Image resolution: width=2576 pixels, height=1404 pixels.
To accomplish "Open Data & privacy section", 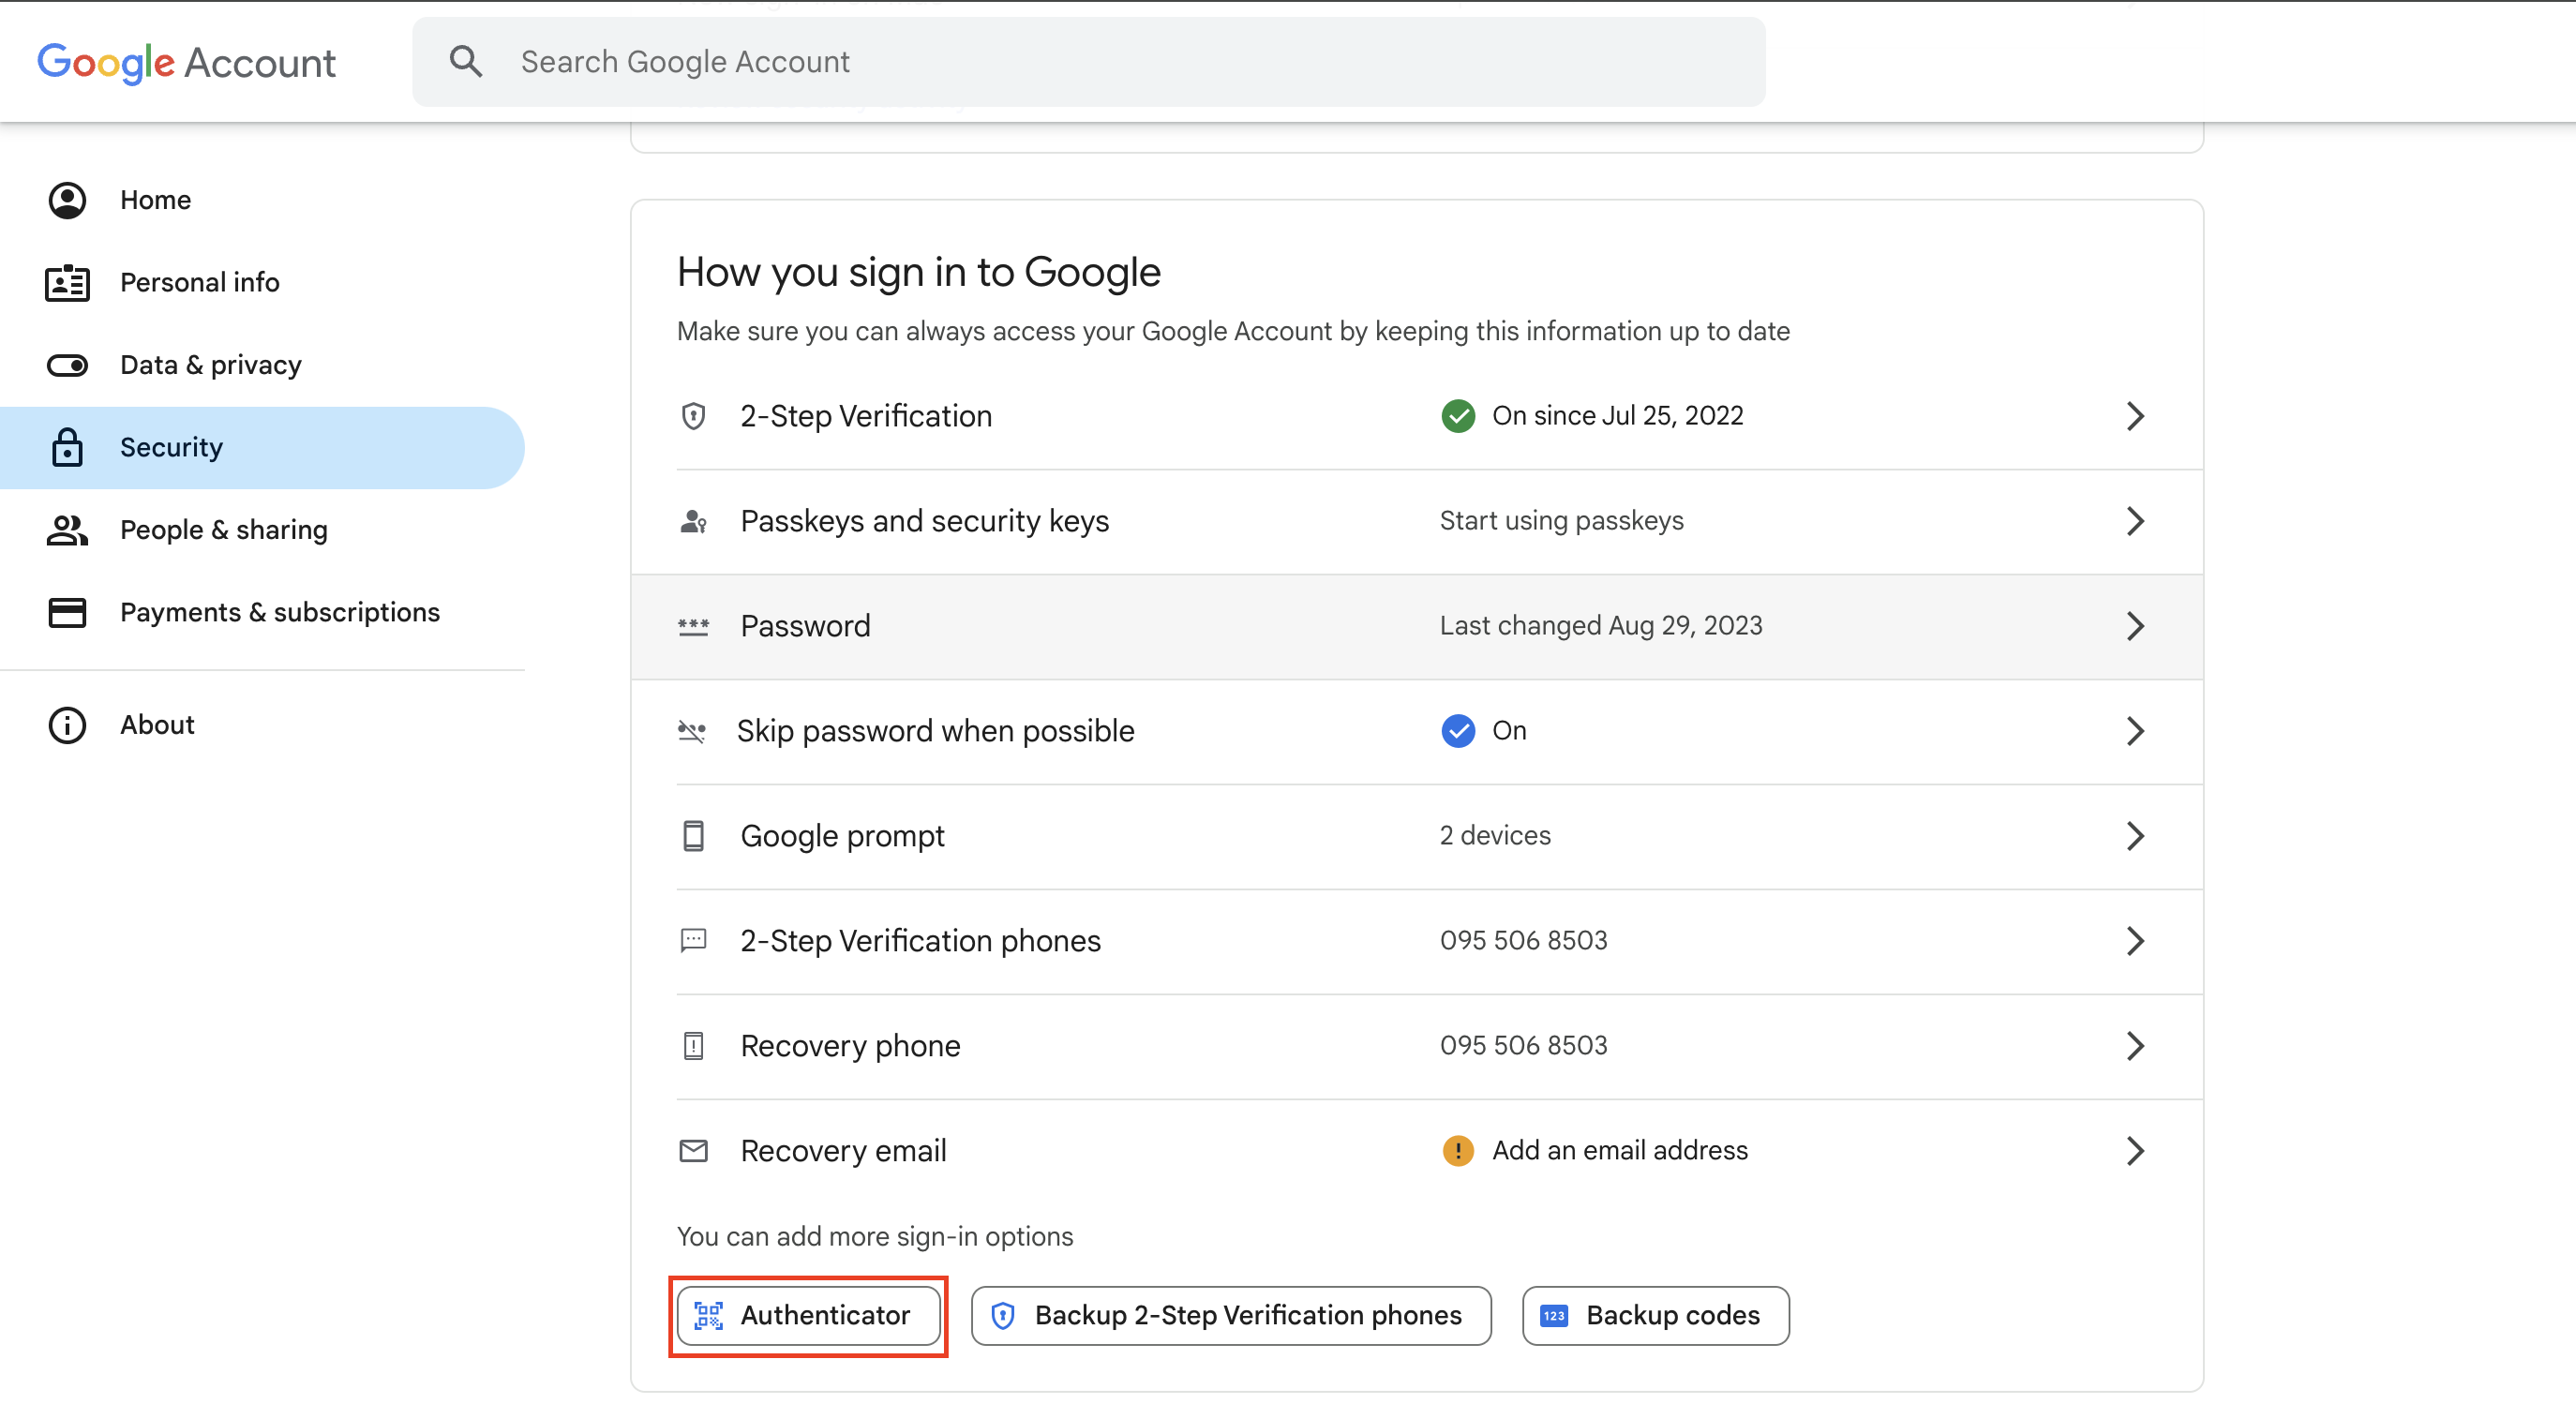I will 262,365.
